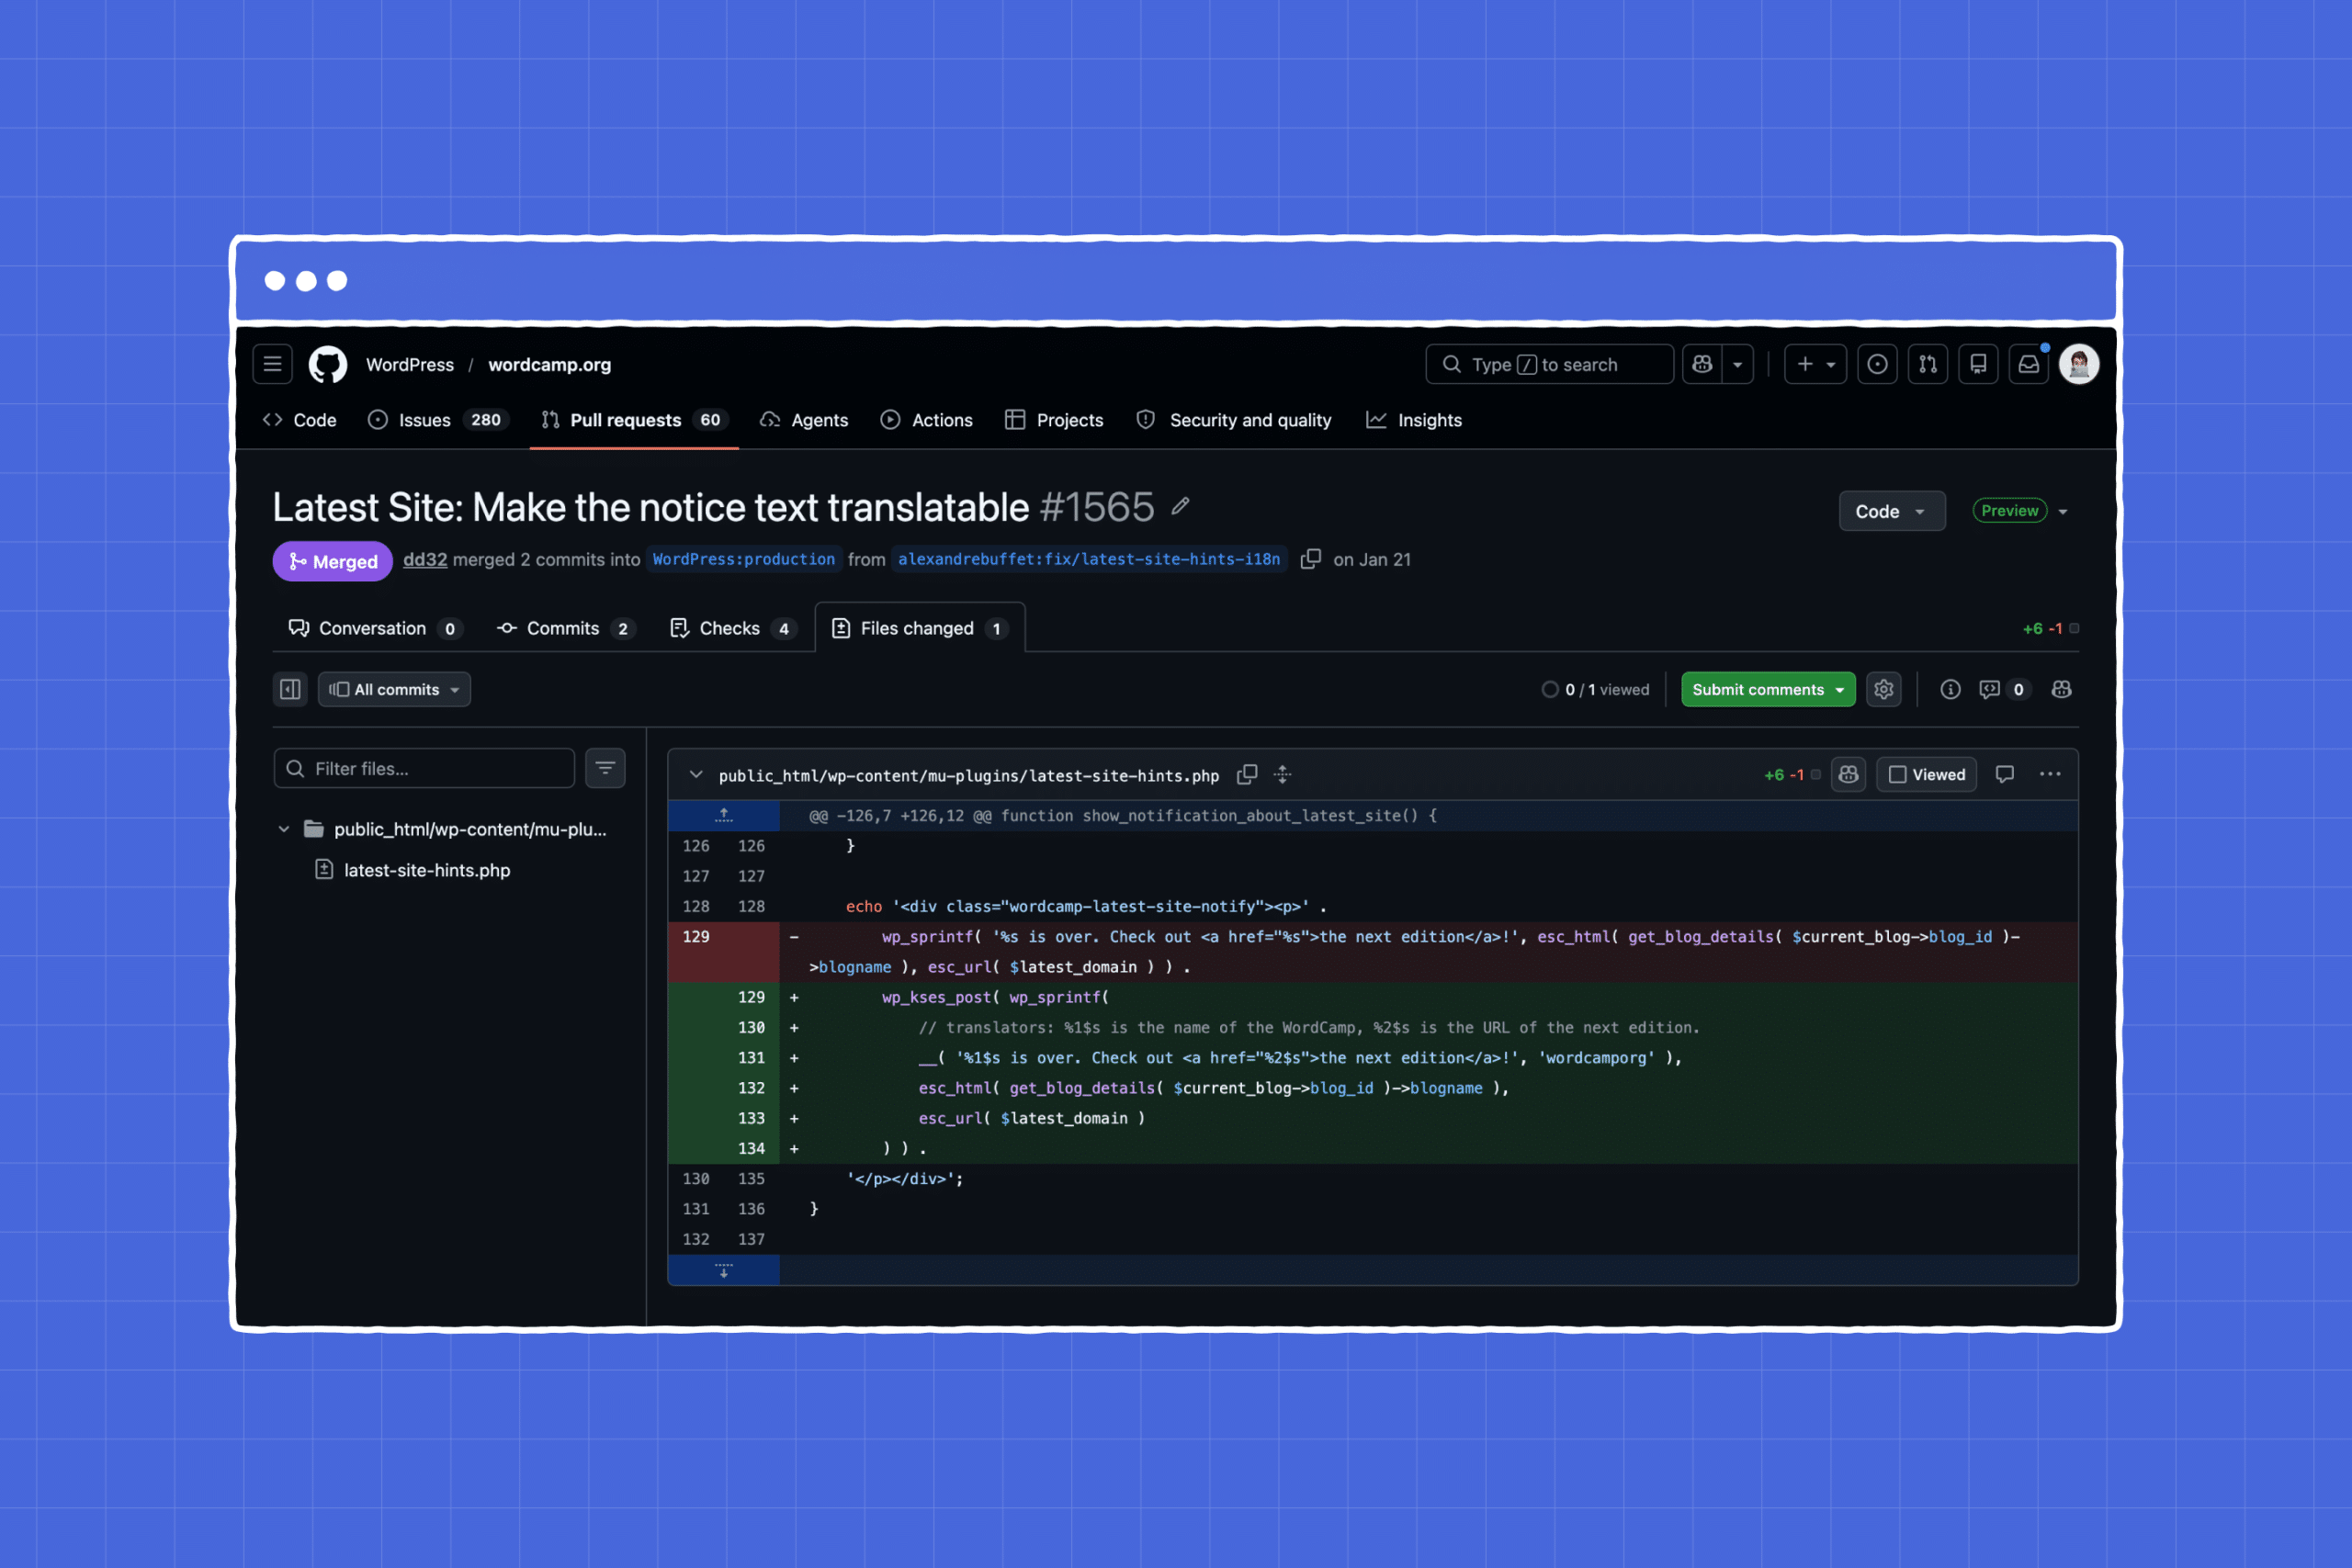
Task: Switch to the Conversation tab
Action: pos(375,628)
